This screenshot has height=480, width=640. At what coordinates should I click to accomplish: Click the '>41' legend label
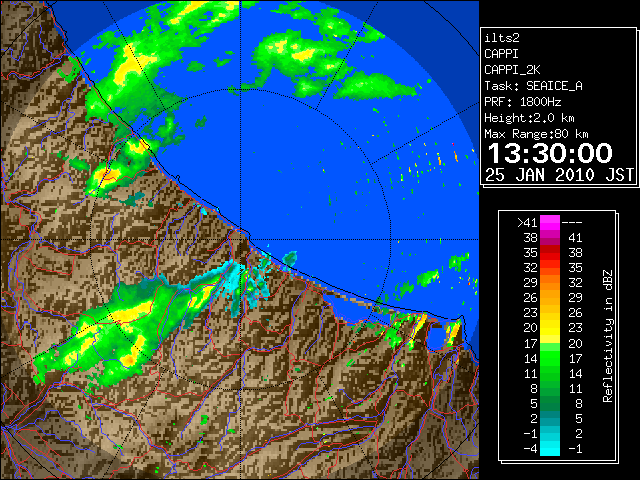click(x=527, y=223)
